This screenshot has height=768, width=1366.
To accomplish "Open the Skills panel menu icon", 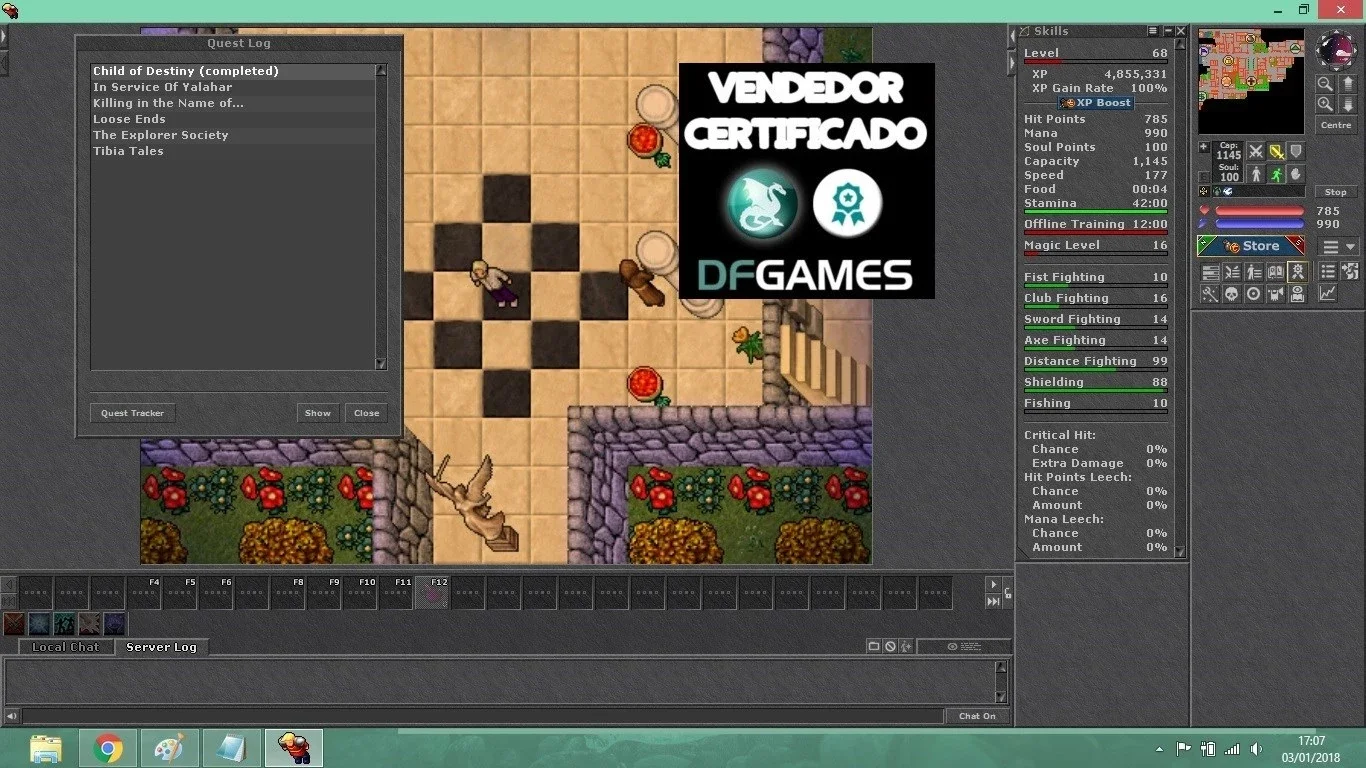I will point(1153,32).
